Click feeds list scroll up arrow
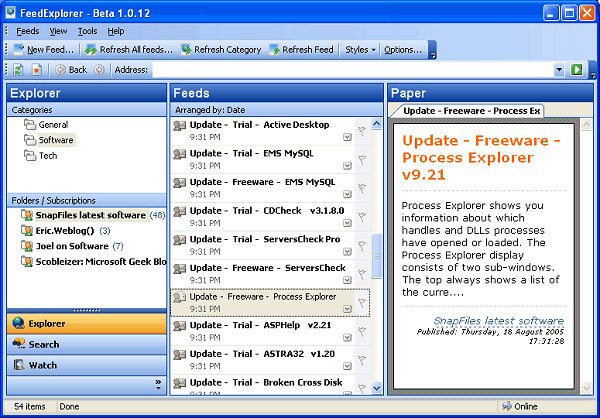Image resolution: width=600 pixels, height=418 pixels. click(x=377, y=123)
